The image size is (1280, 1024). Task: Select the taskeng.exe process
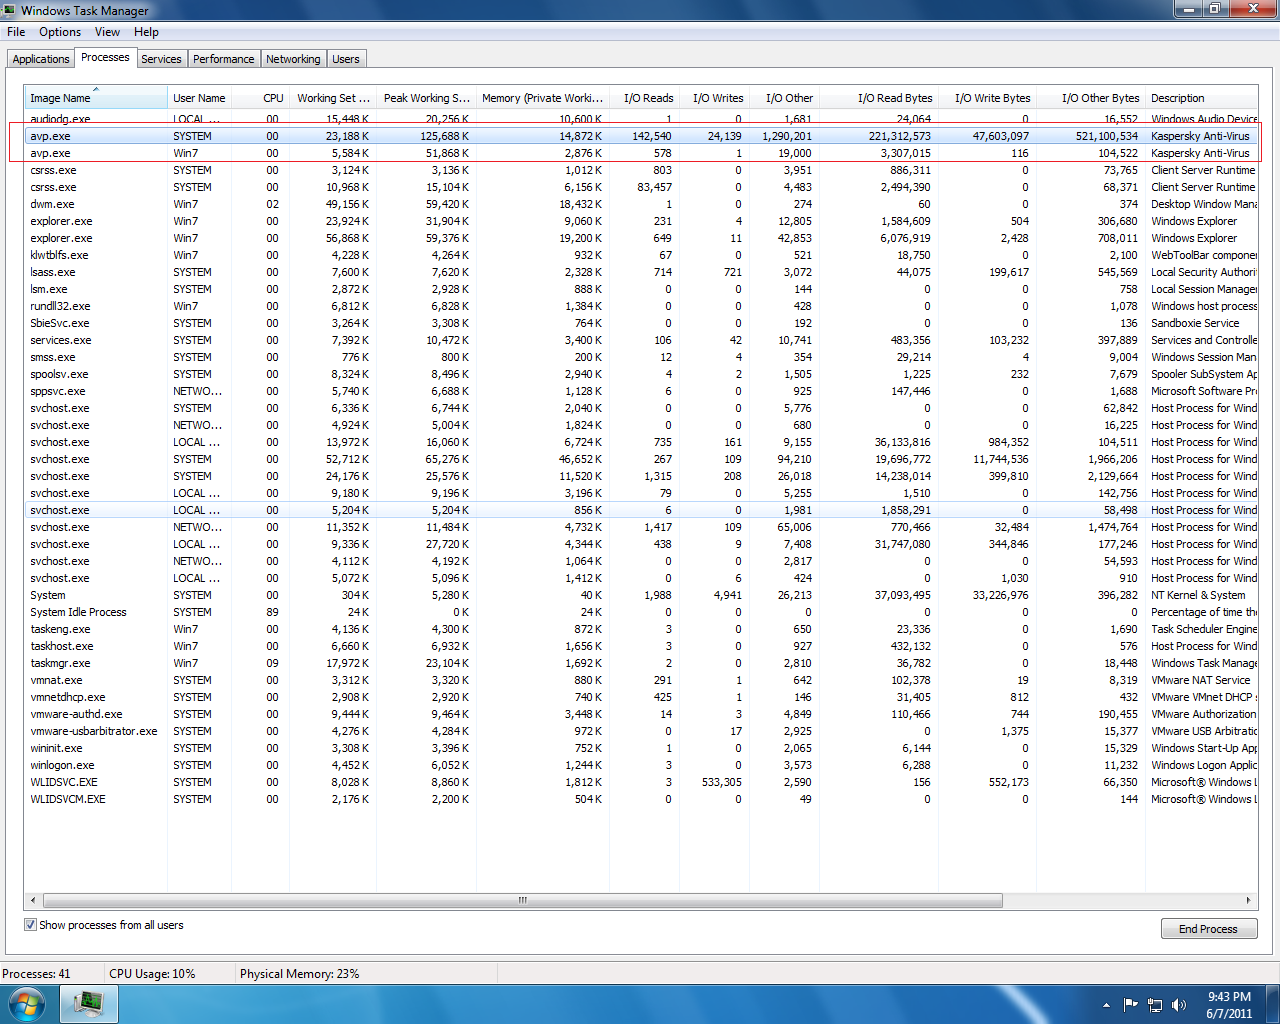(641, 629)
